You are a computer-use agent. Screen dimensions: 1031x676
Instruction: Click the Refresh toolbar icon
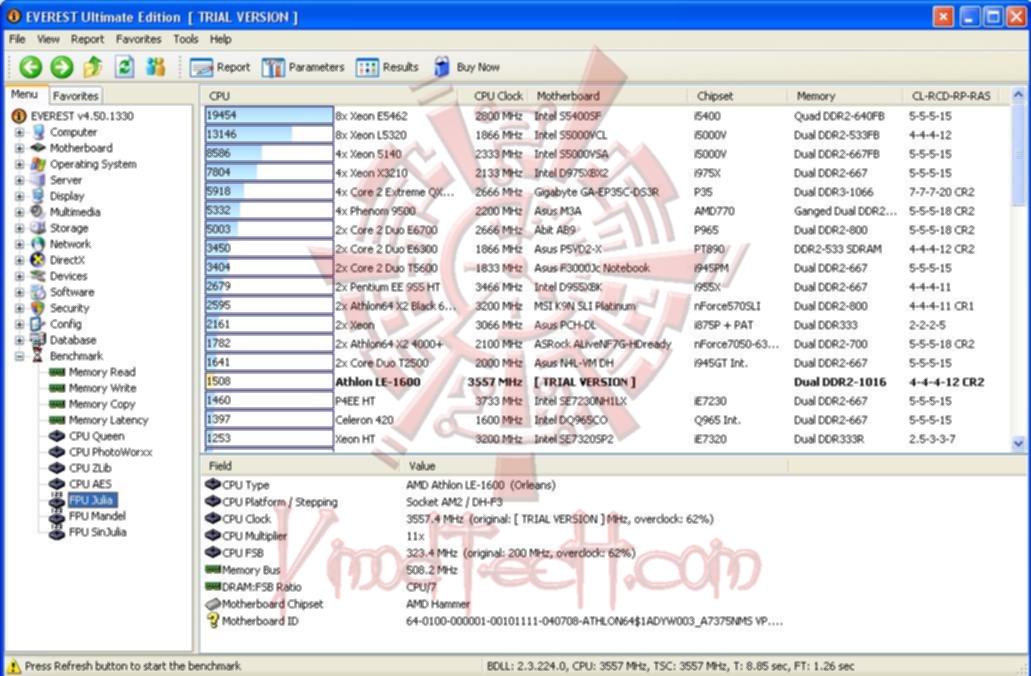pyautogui.click(x=124, y=66)
